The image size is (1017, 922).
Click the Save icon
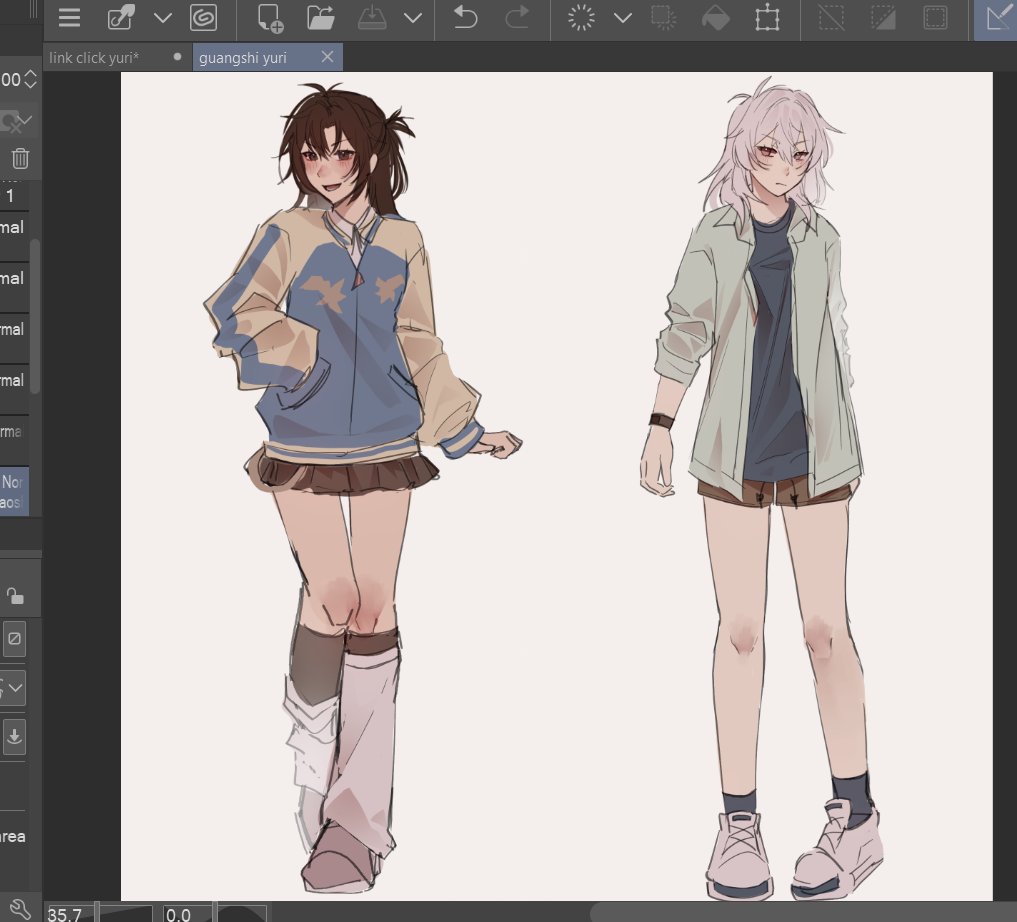tap(373, 18)
